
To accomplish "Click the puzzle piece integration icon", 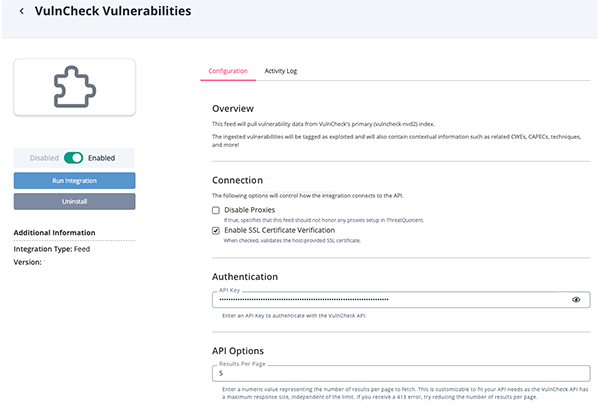I will 74,87.
